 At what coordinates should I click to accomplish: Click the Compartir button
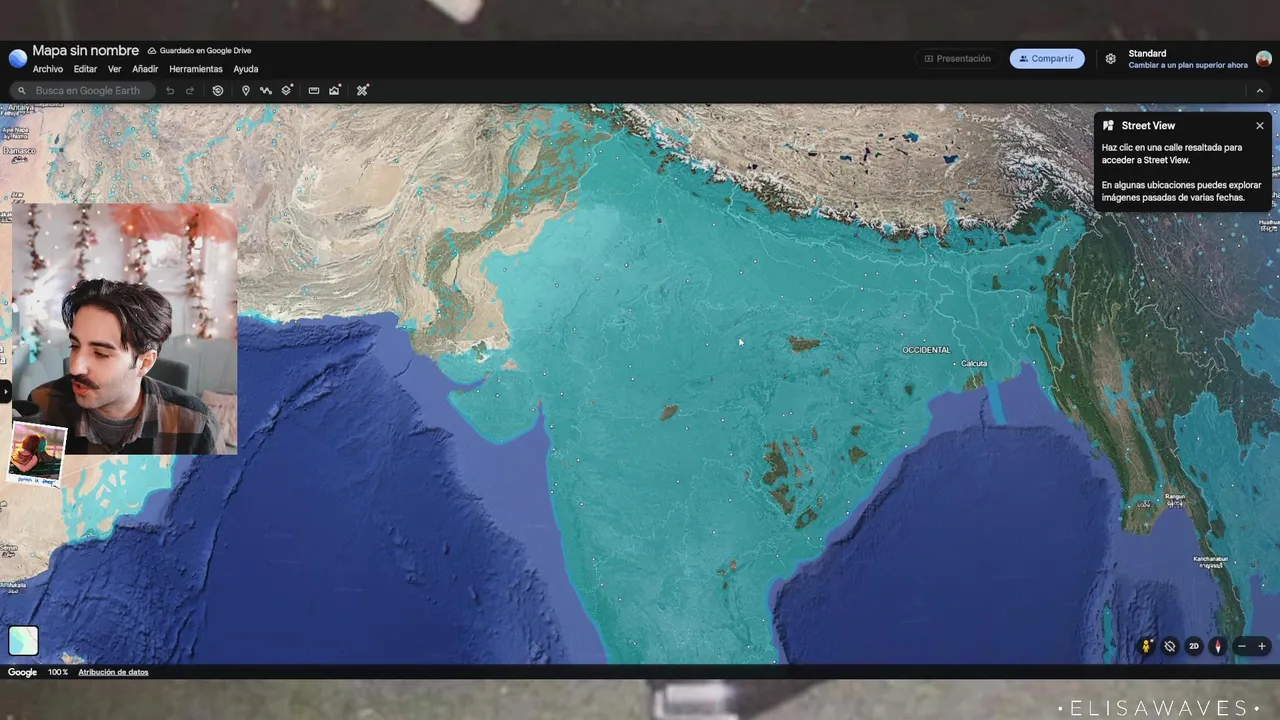click(x=1047, y=59)
